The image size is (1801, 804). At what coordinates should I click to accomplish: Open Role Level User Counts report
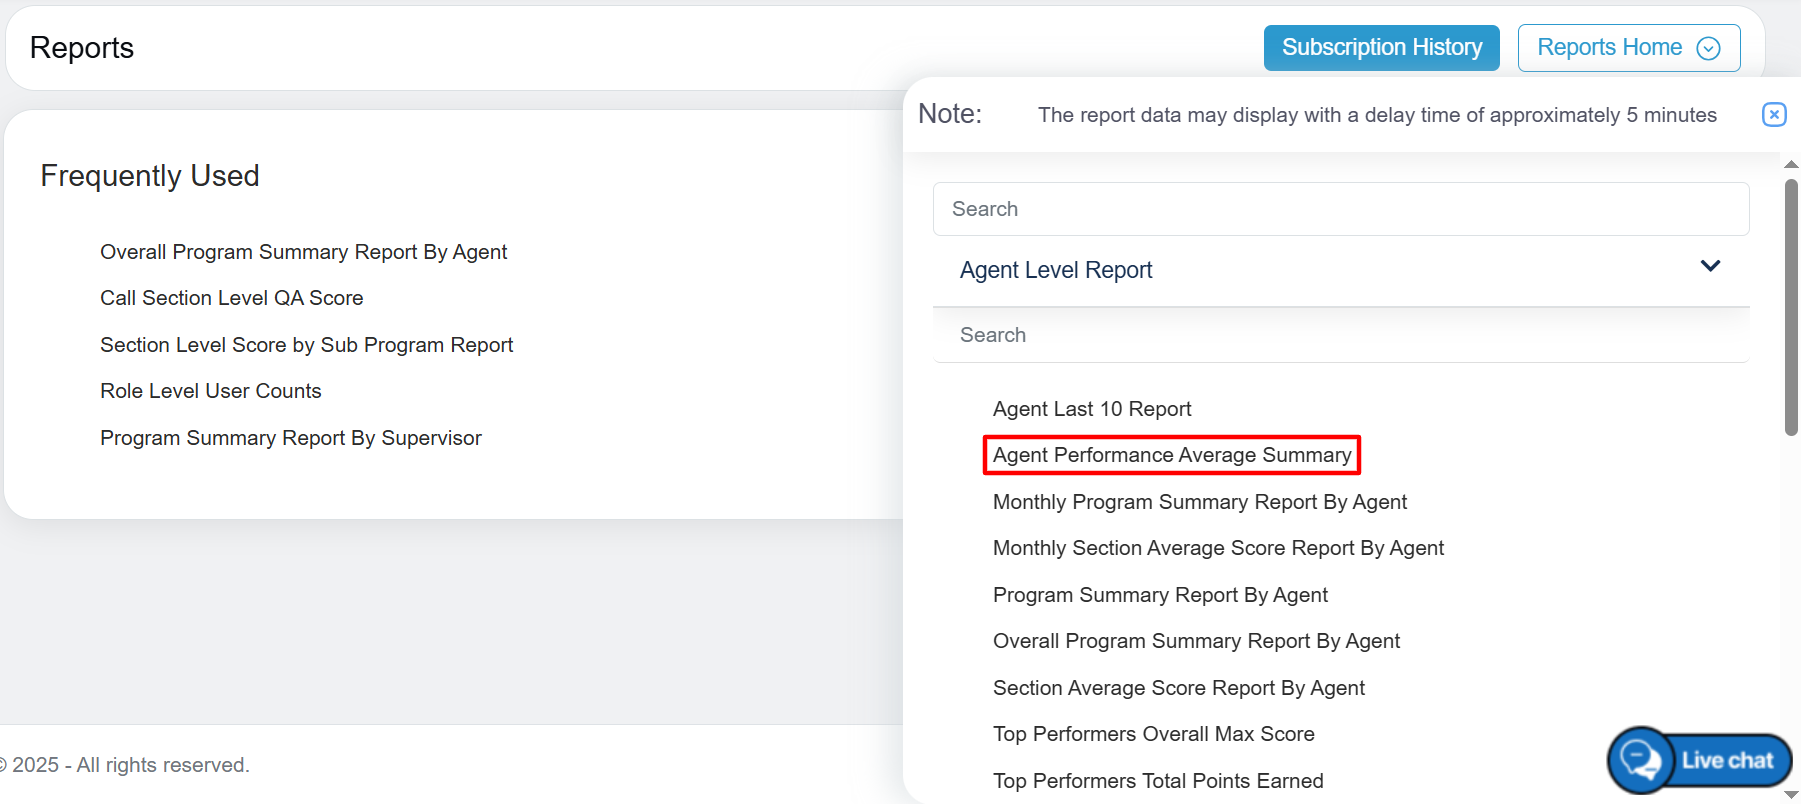(x=210, y=391)
